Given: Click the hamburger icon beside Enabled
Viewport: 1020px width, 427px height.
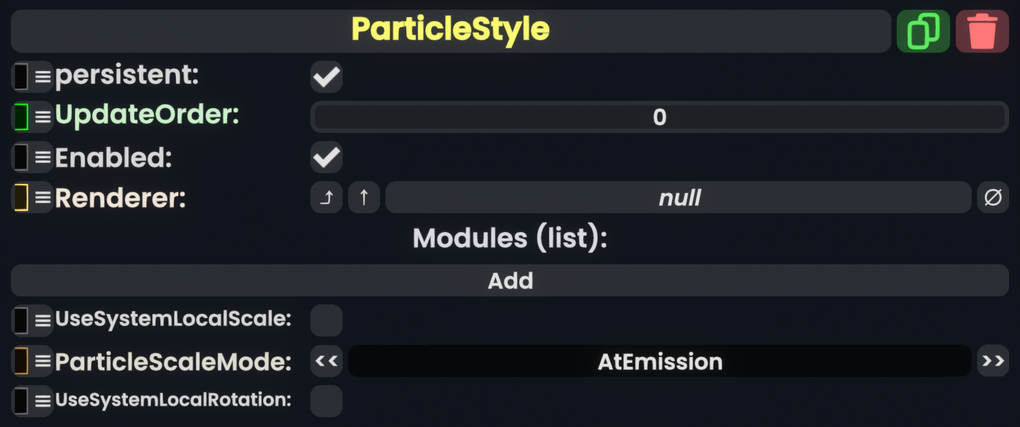Looking at the screenshot, I should coord(43,157).
